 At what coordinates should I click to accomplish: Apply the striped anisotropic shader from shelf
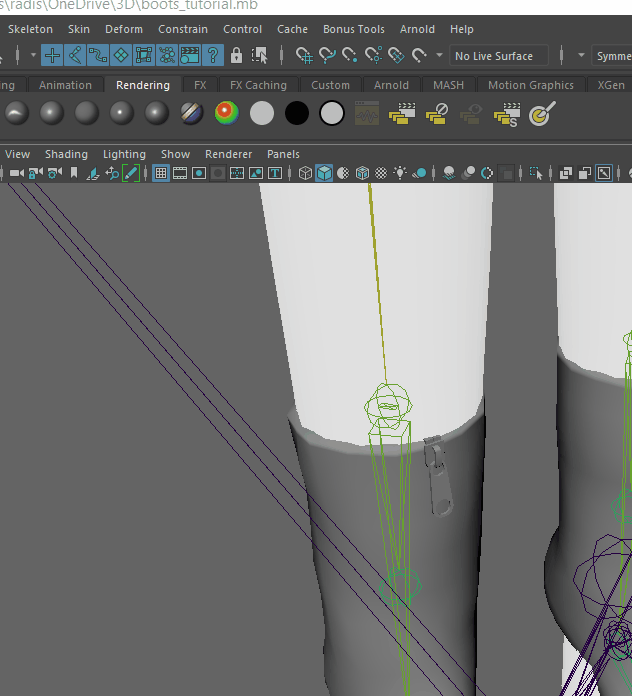click(192, 114)
